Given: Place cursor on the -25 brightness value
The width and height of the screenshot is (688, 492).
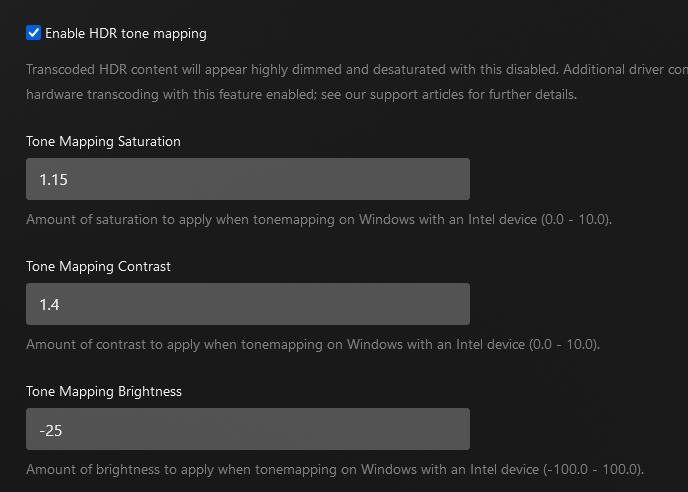Looking at the screenshot, I should pyautogui.click(x=52, y=430).
